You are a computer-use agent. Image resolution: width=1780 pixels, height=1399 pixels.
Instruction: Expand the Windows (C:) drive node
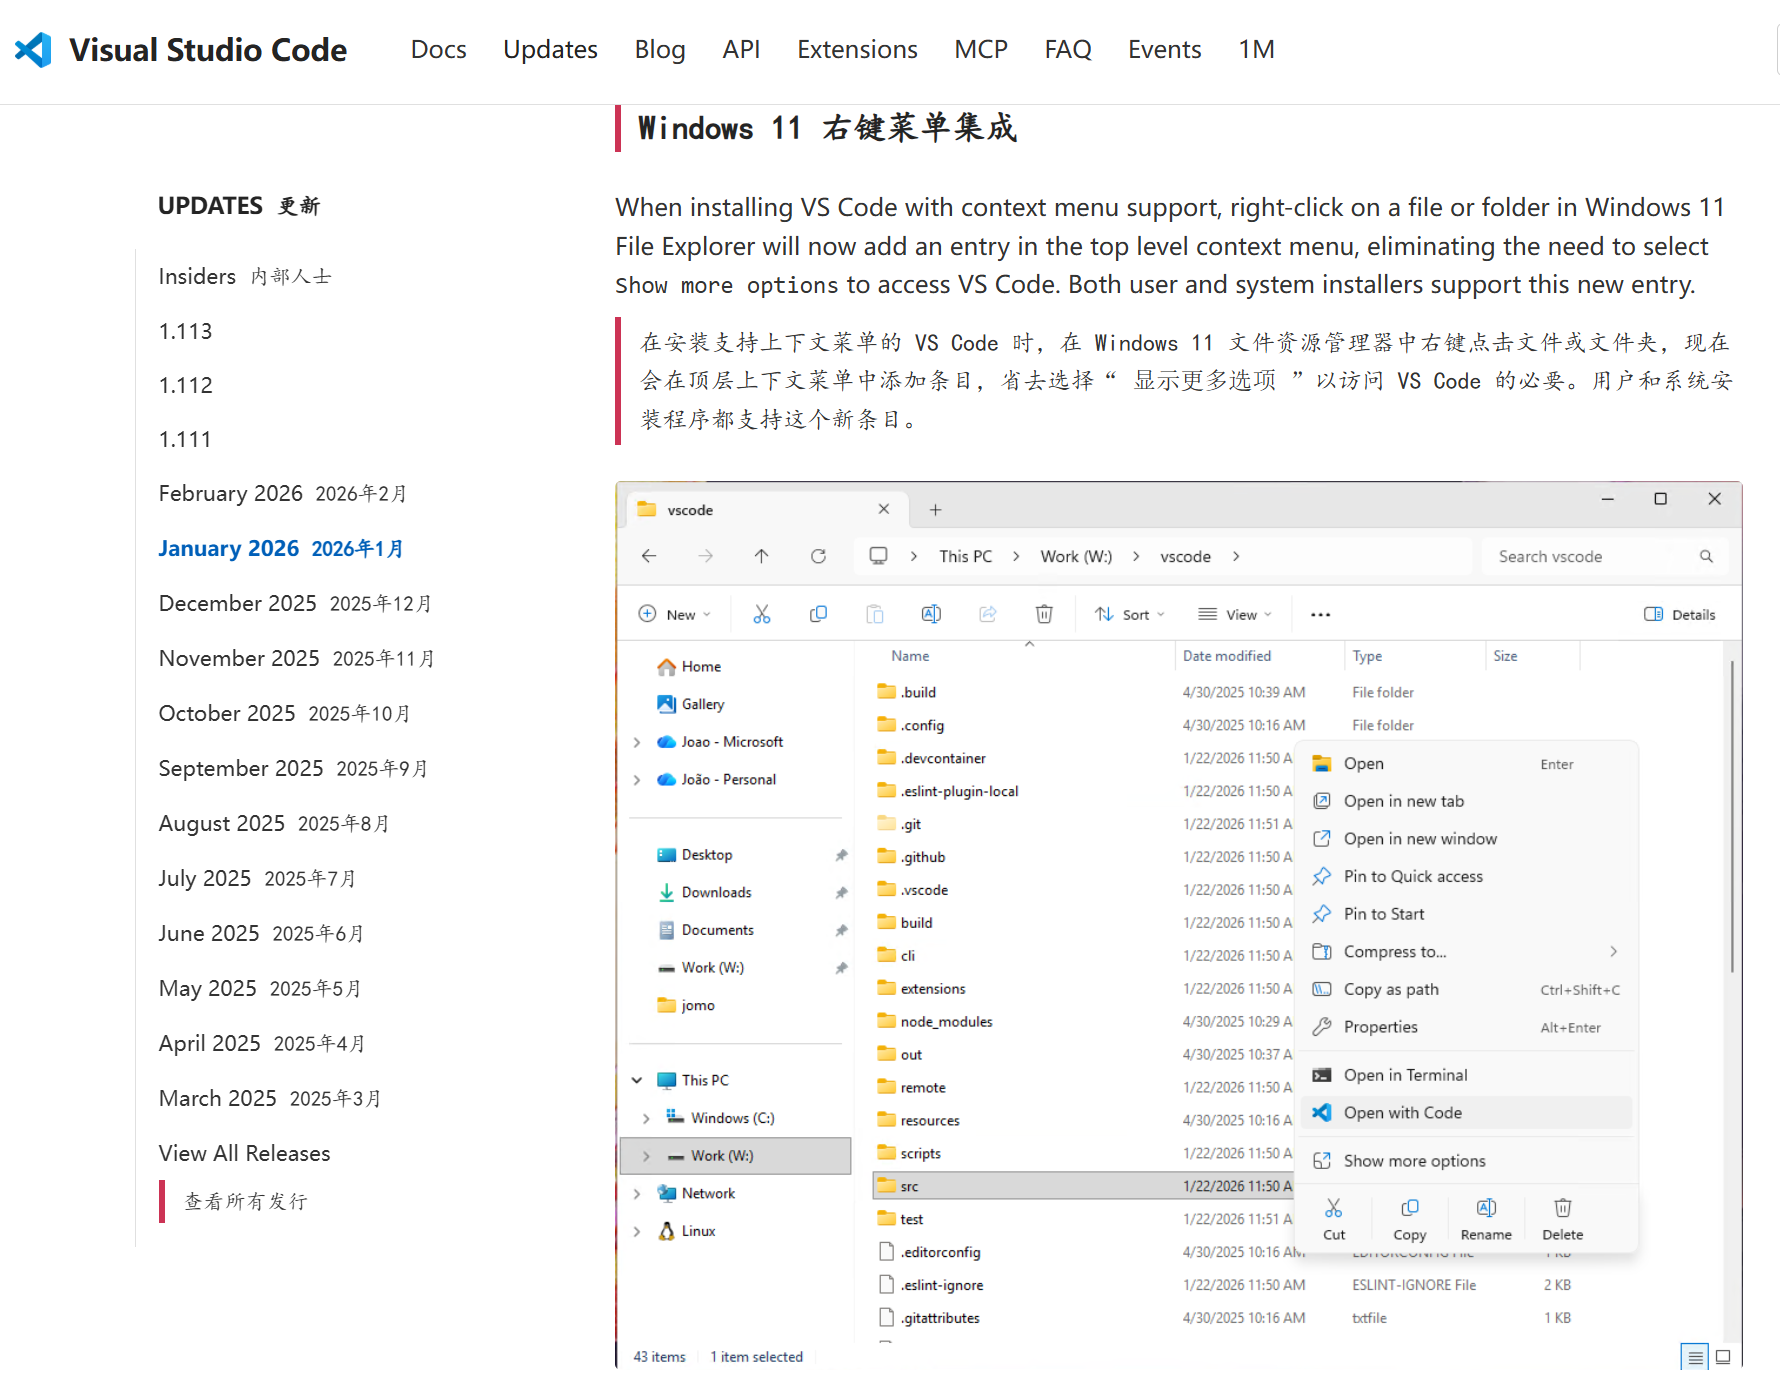[x=646, y=1118]
